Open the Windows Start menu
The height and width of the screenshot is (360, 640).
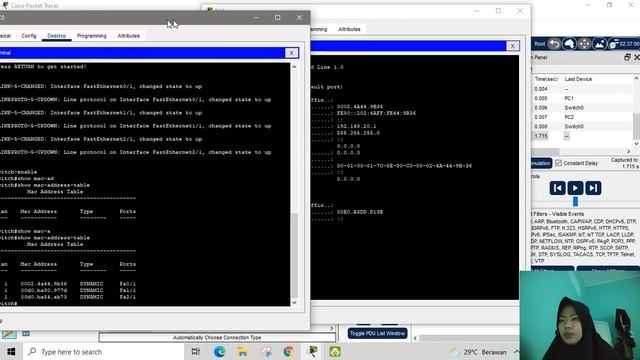(11, 352)
